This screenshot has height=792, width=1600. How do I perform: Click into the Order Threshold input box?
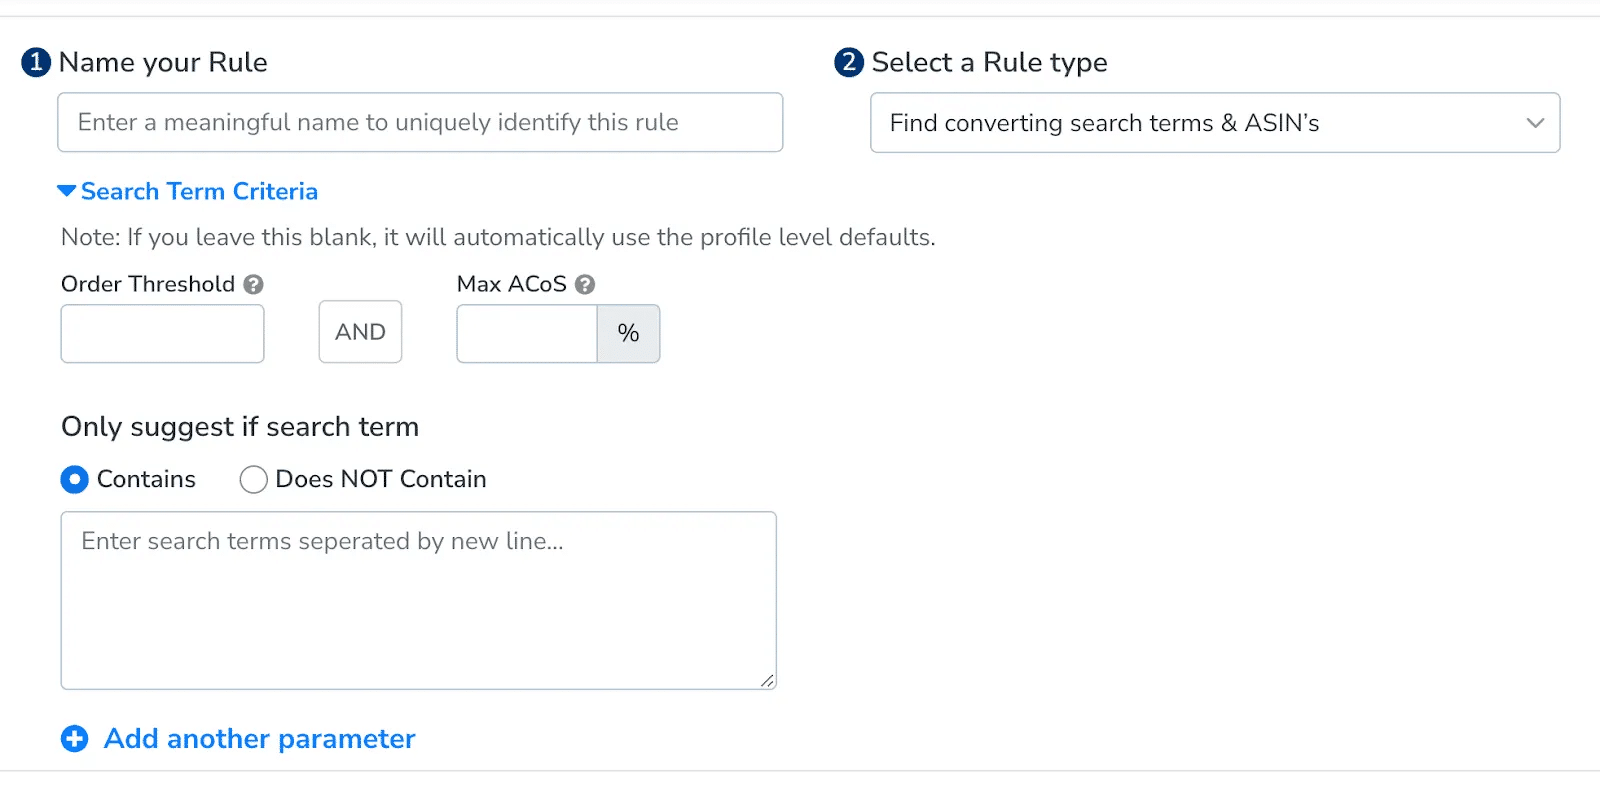(162, 334)
